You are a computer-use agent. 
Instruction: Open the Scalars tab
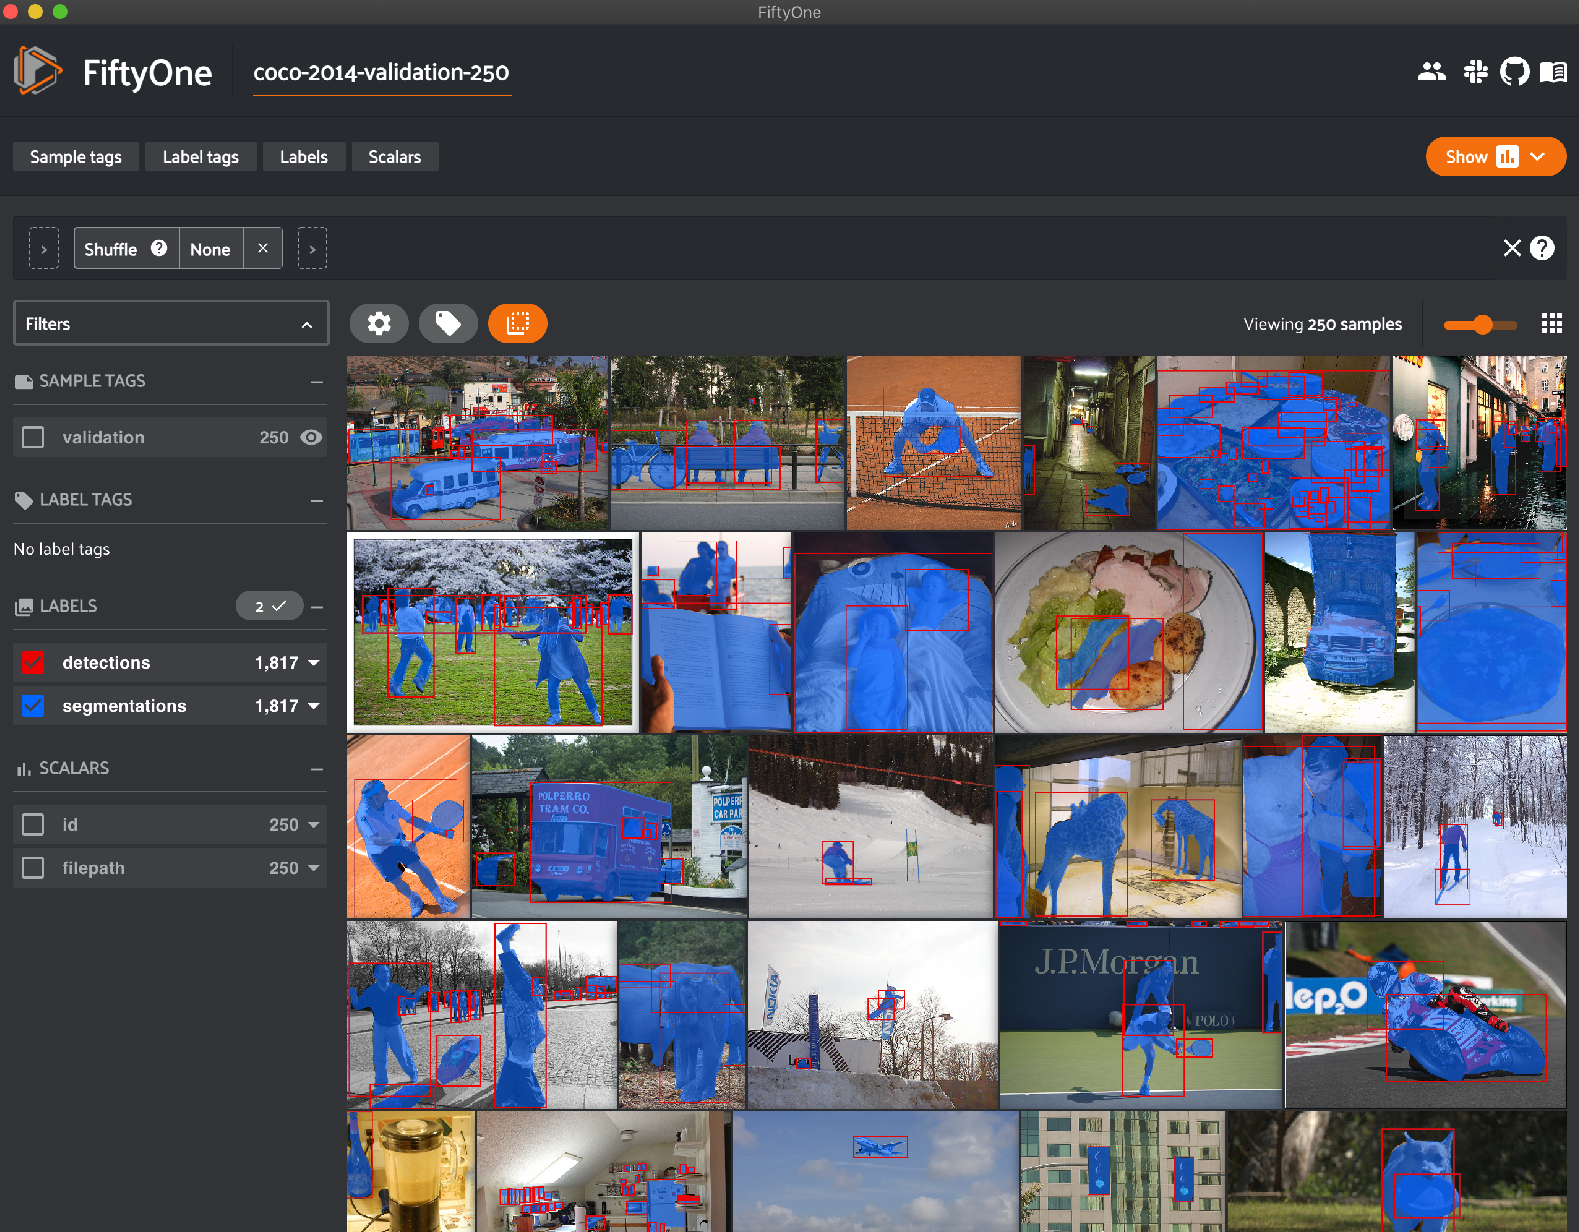pyautogui.click(x=395, y=157)
